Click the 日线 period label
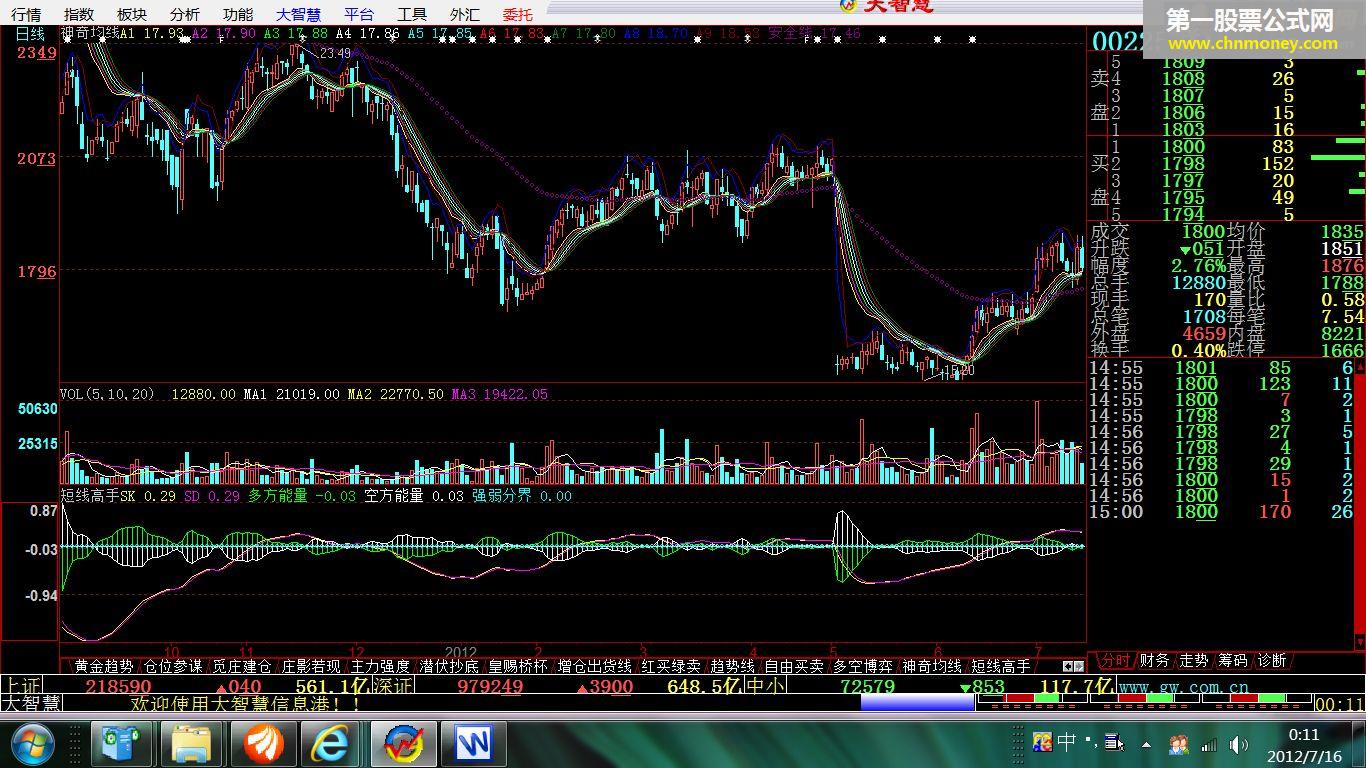The width and height of the screenshot is (1366, 768). point(29,33)
